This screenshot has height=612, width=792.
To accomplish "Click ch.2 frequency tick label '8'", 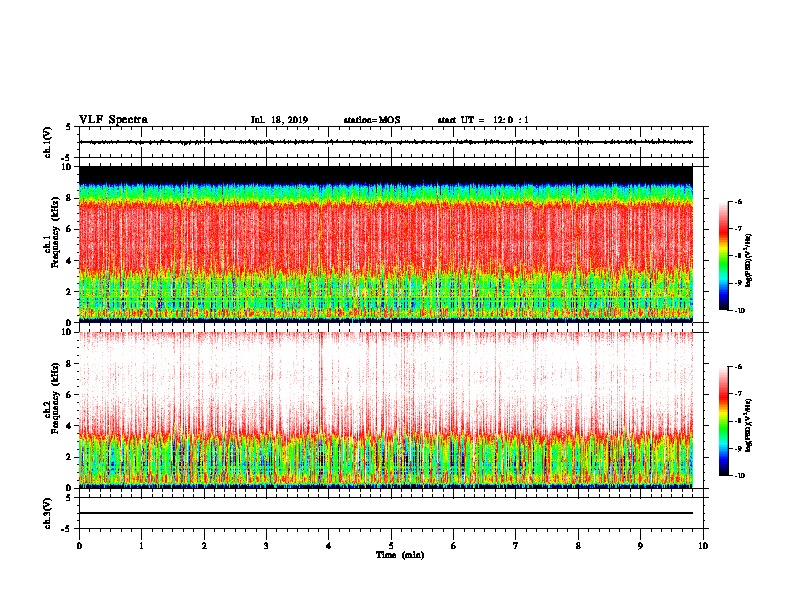I will pos(70,364).
